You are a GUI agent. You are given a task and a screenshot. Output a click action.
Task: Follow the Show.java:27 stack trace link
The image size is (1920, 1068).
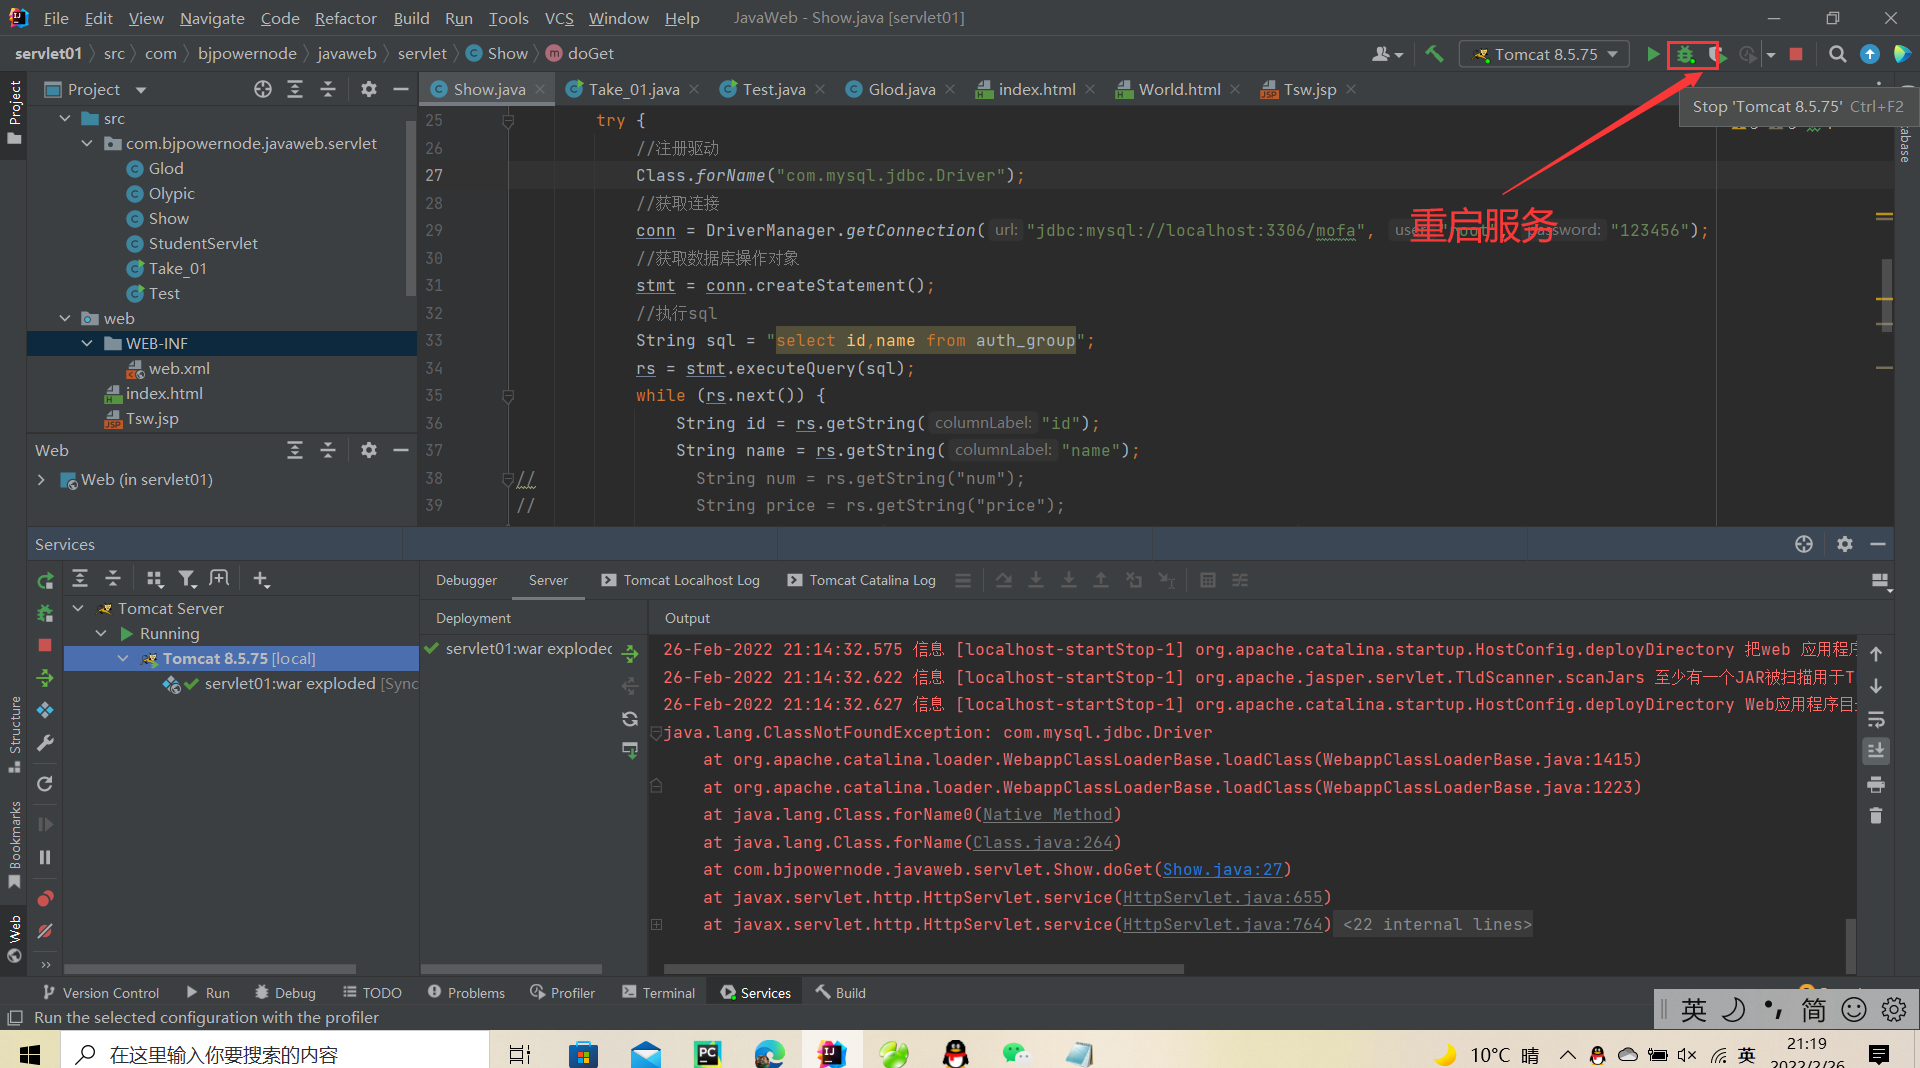[x=1222, y=870]
